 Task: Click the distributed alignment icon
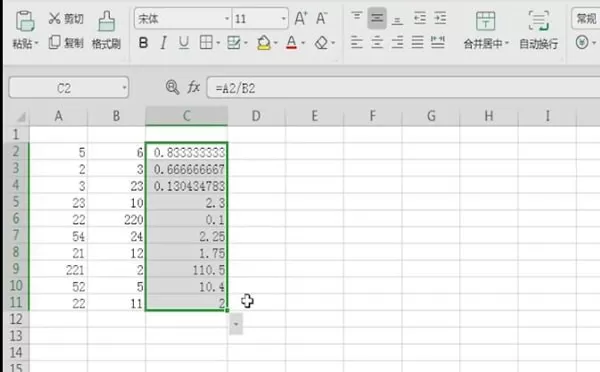point(438,42)
